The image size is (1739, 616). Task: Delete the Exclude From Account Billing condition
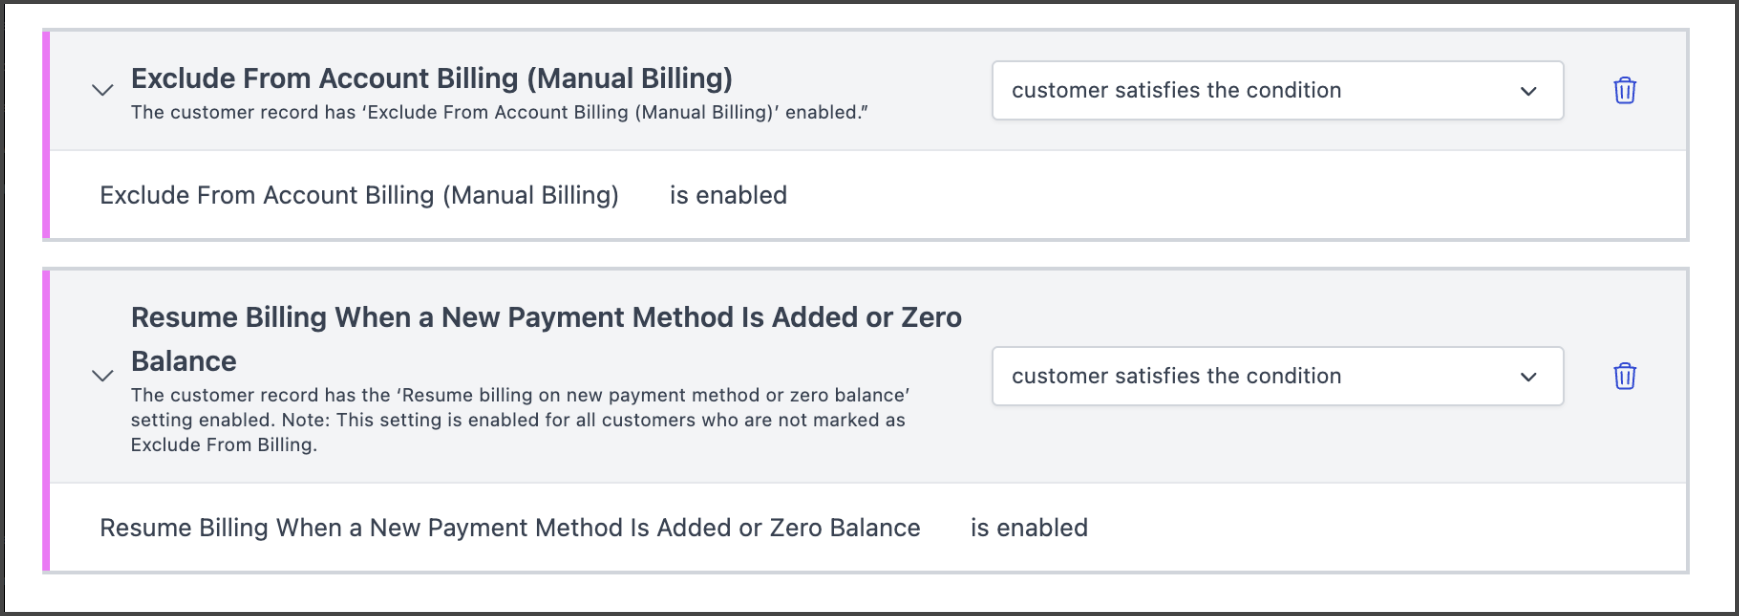click(x=1625, y=91)
